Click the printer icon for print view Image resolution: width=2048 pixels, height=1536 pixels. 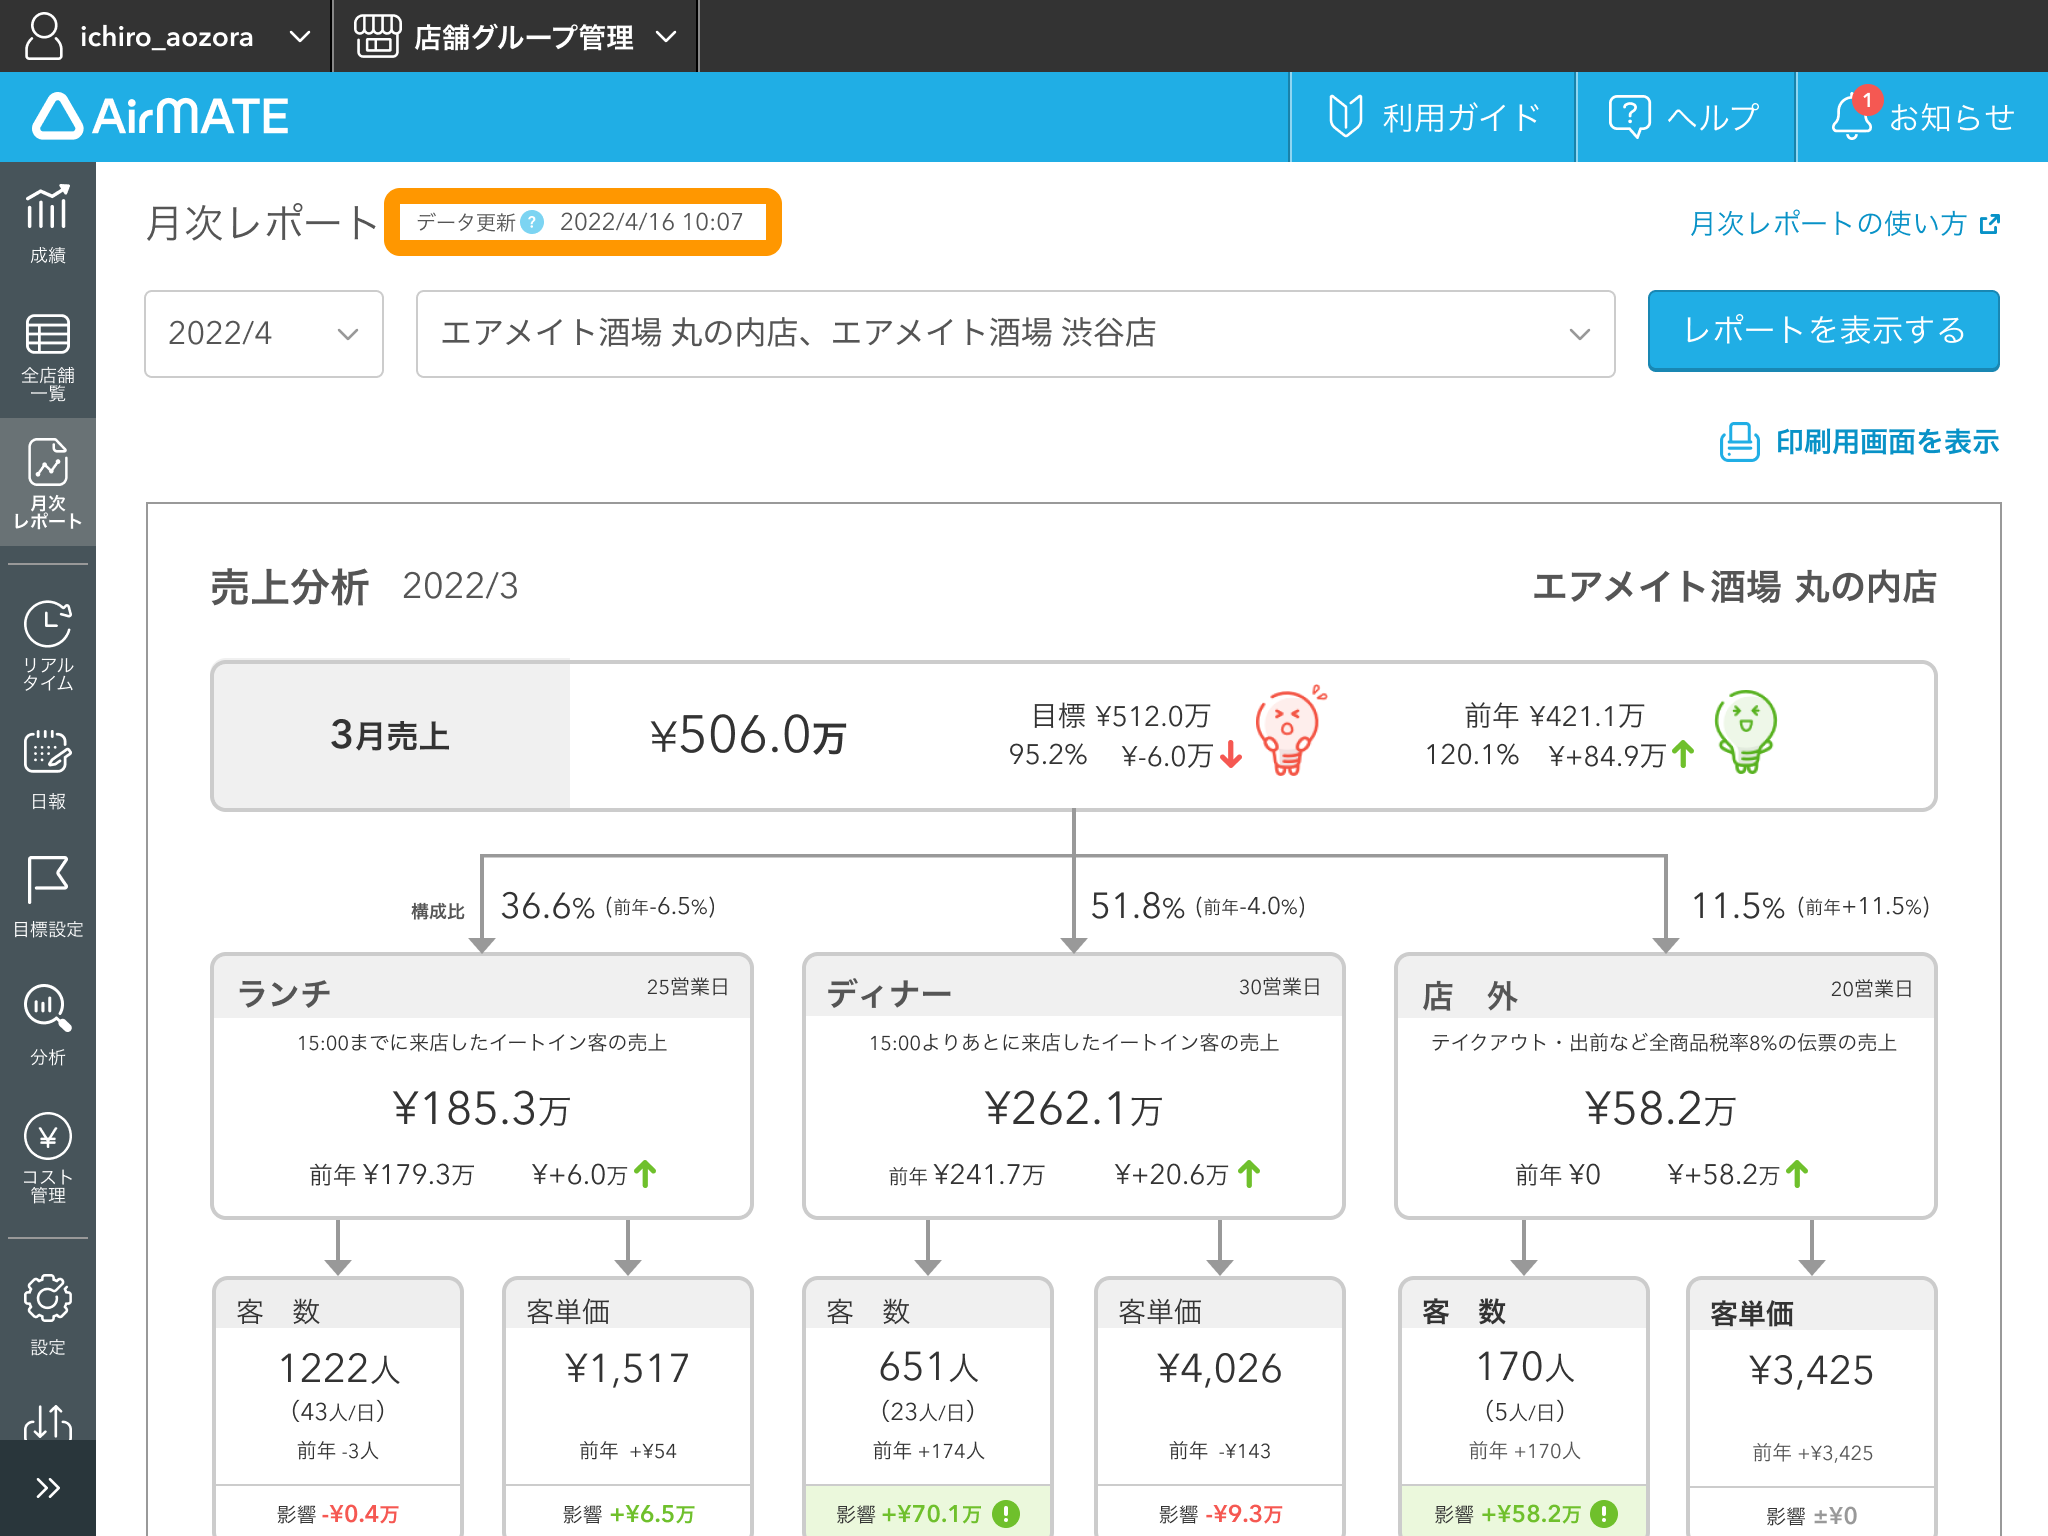point(1739,441)
